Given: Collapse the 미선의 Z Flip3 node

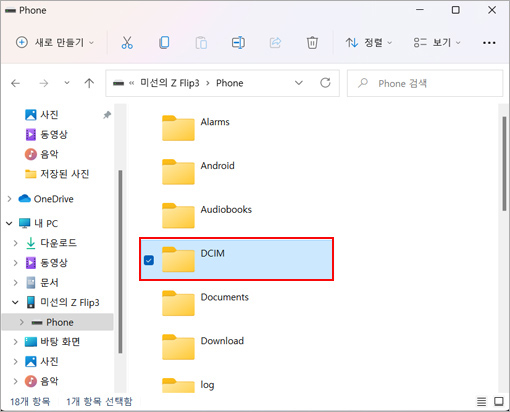Looking at the screenshot, I should click(15, 302).
